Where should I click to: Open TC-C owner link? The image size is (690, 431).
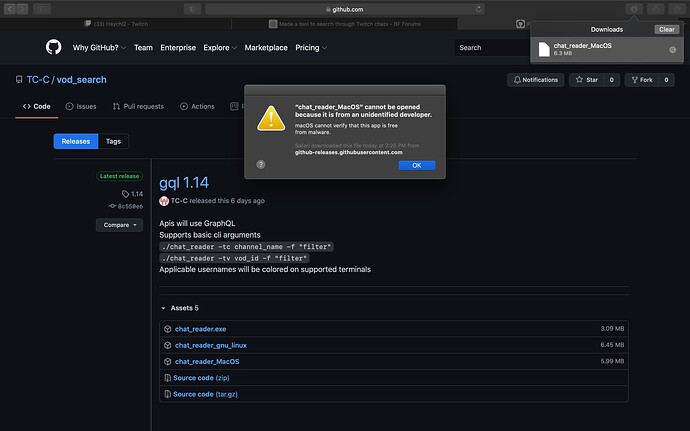(x=38, y=80)
